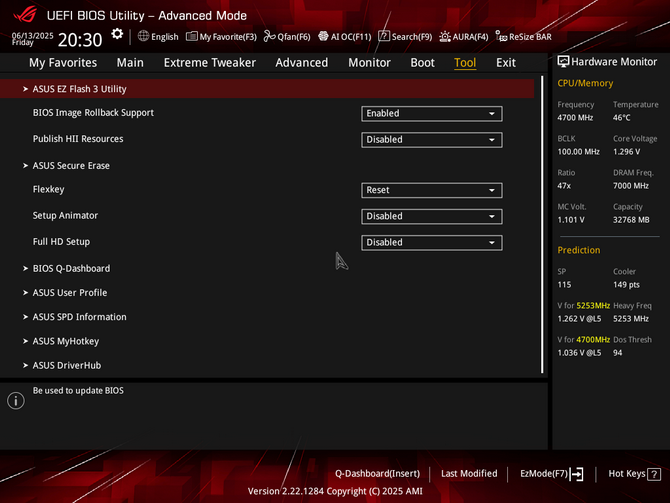This screenshot has width=670, height=503.
Task: Click the settings gear icon beside the clock
Action: coord(117,34)
